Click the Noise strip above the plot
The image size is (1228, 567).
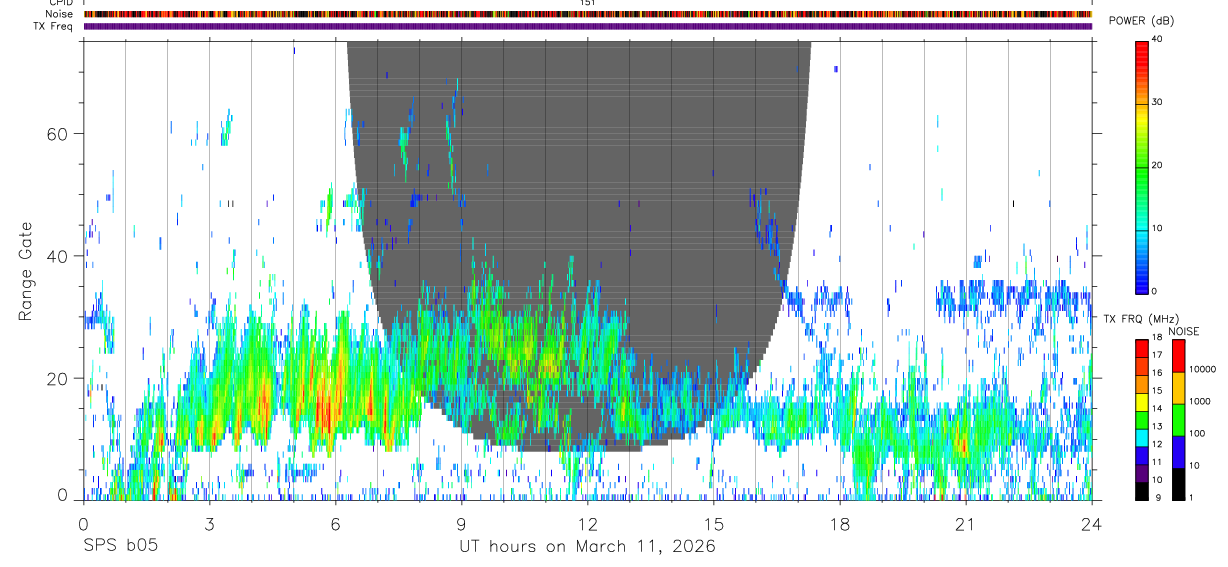(587, 14)
